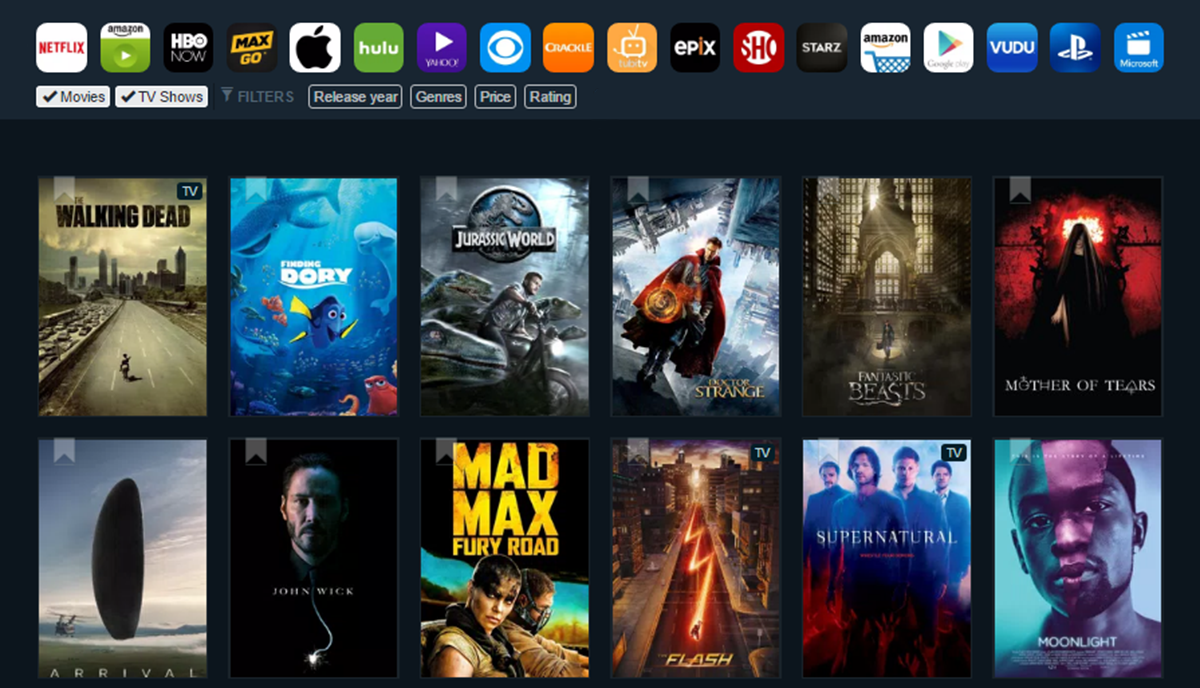Choose the HBO Now provider icon
The image size is (1200, 688).
coord(188,48)
